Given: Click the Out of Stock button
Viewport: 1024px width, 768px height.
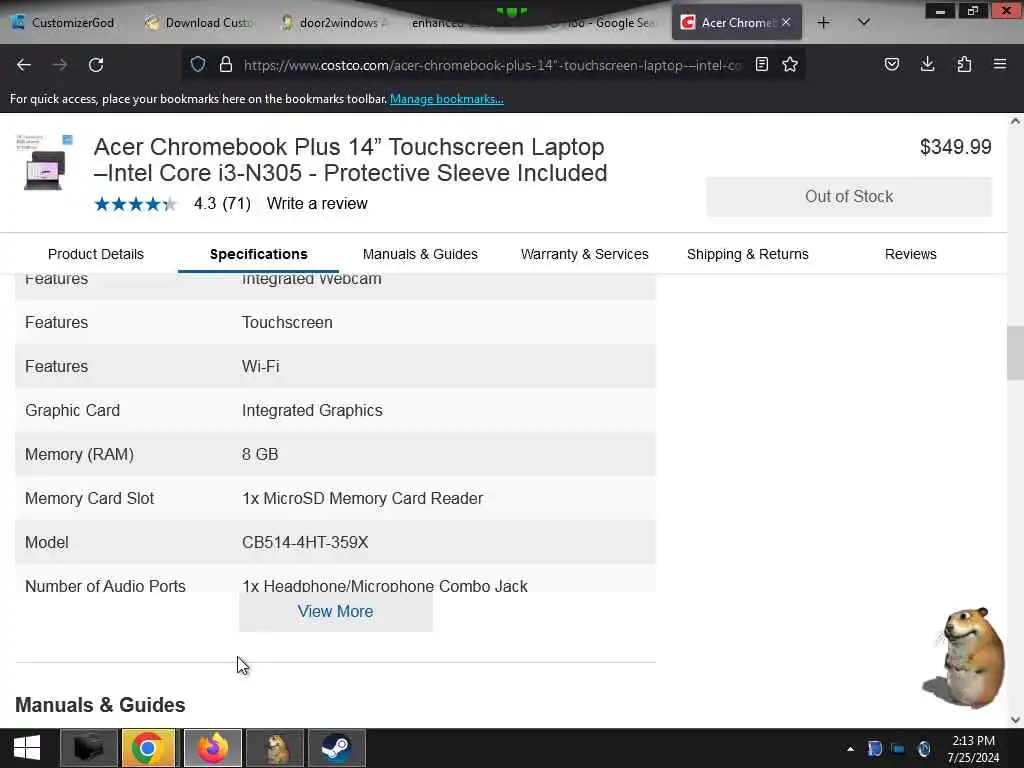Looking at the screenshot, I should coord(848,197).
